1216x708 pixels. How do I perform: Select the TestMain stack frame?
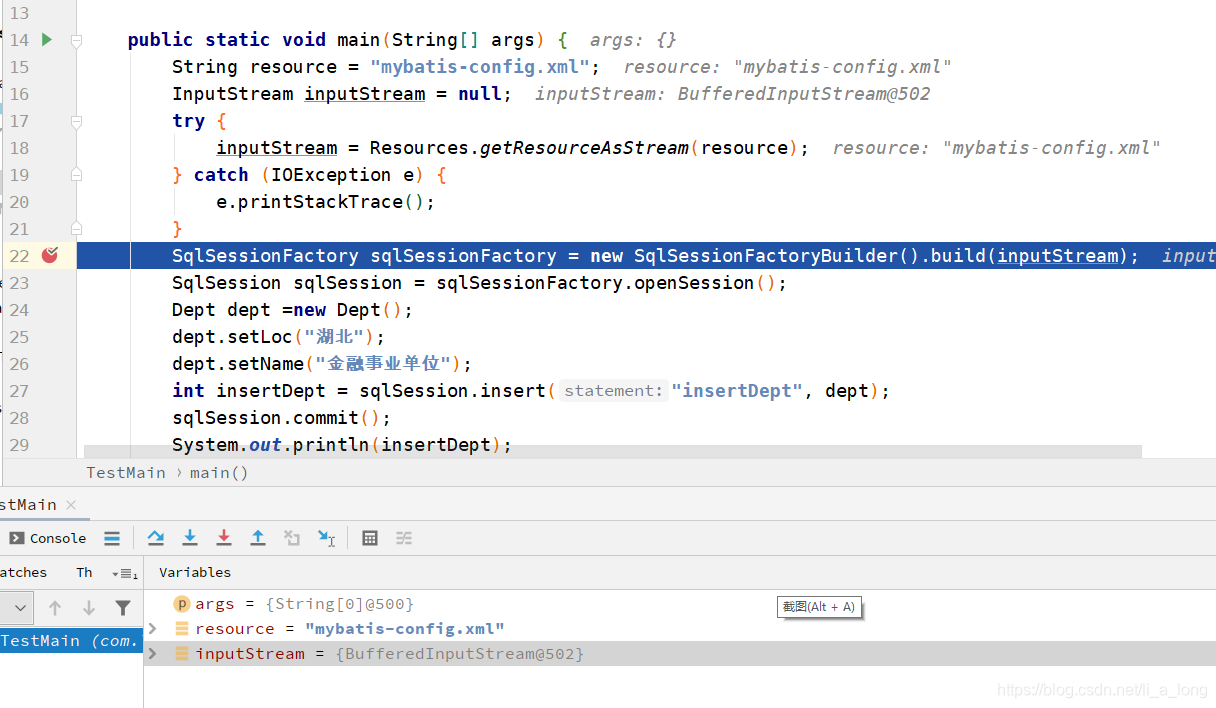point(70,640)
